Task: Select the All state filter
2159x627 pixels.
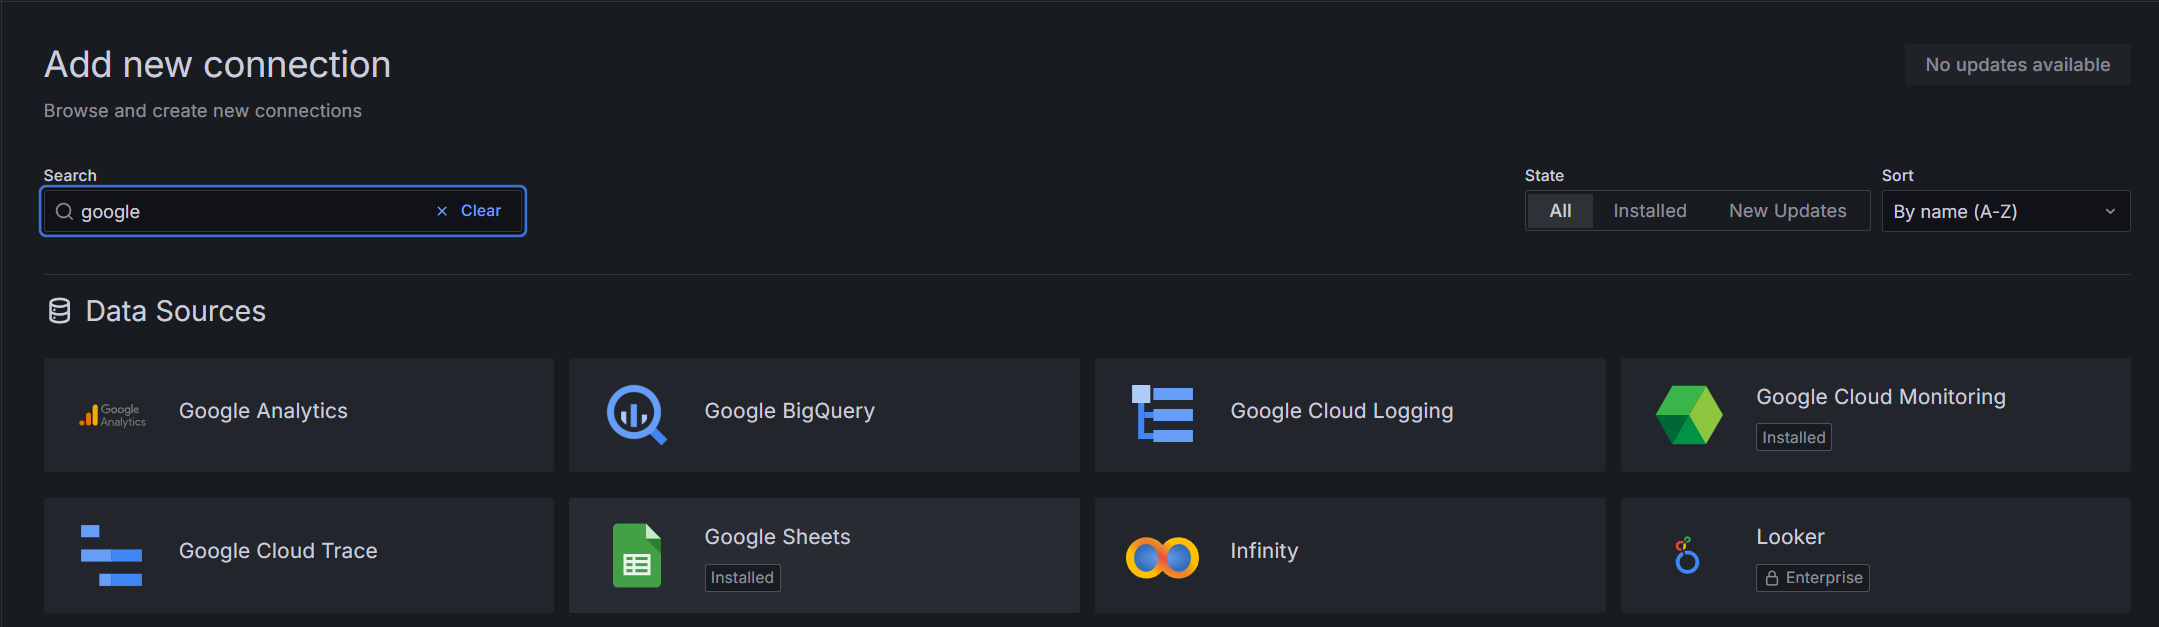Action: (x=1560, y=211)
